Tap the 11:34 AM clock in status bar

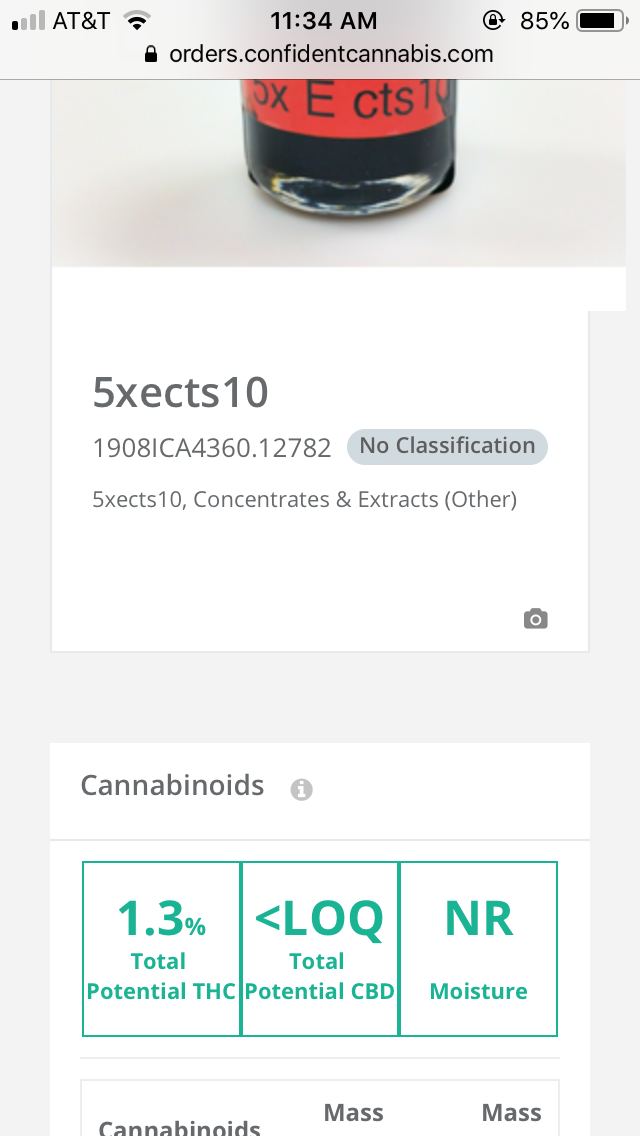coord(324,21)
